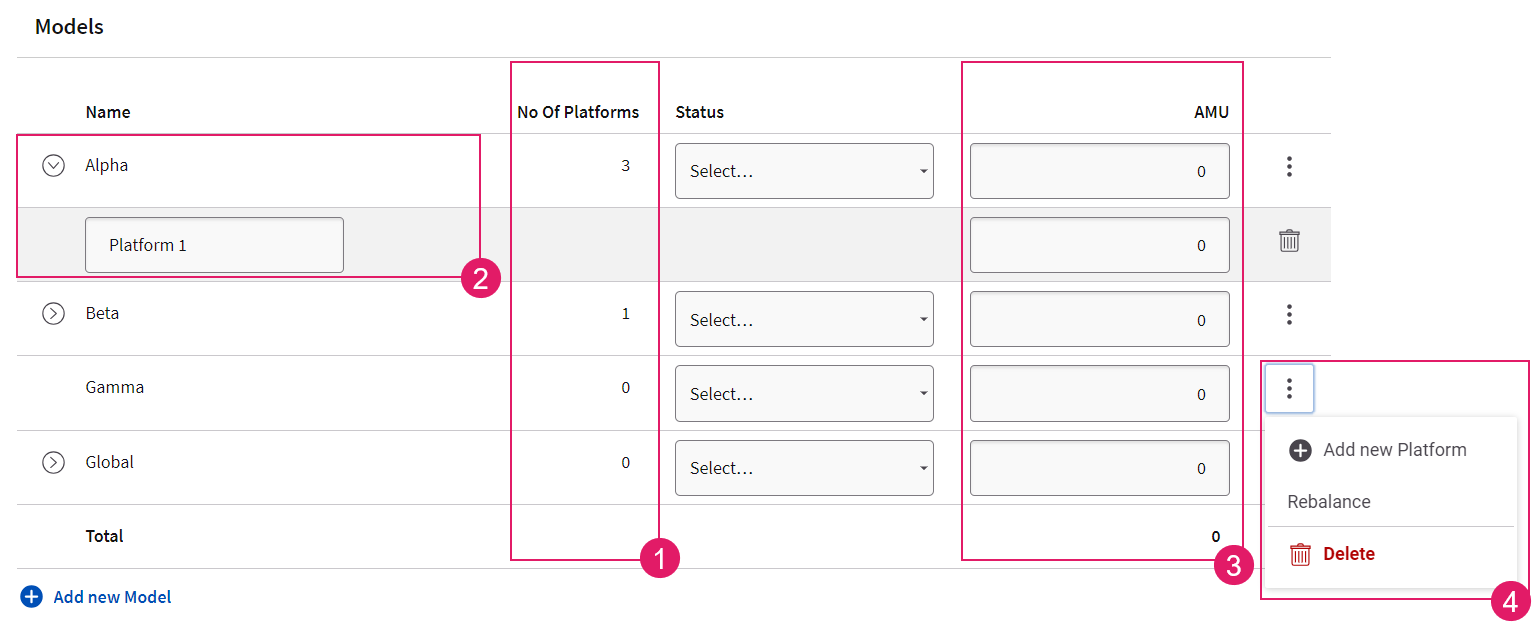1539x633 pixels.
Task: Click the plus icon in Add new Platform
Action: pyautogui.click(x=1300, y=451)
